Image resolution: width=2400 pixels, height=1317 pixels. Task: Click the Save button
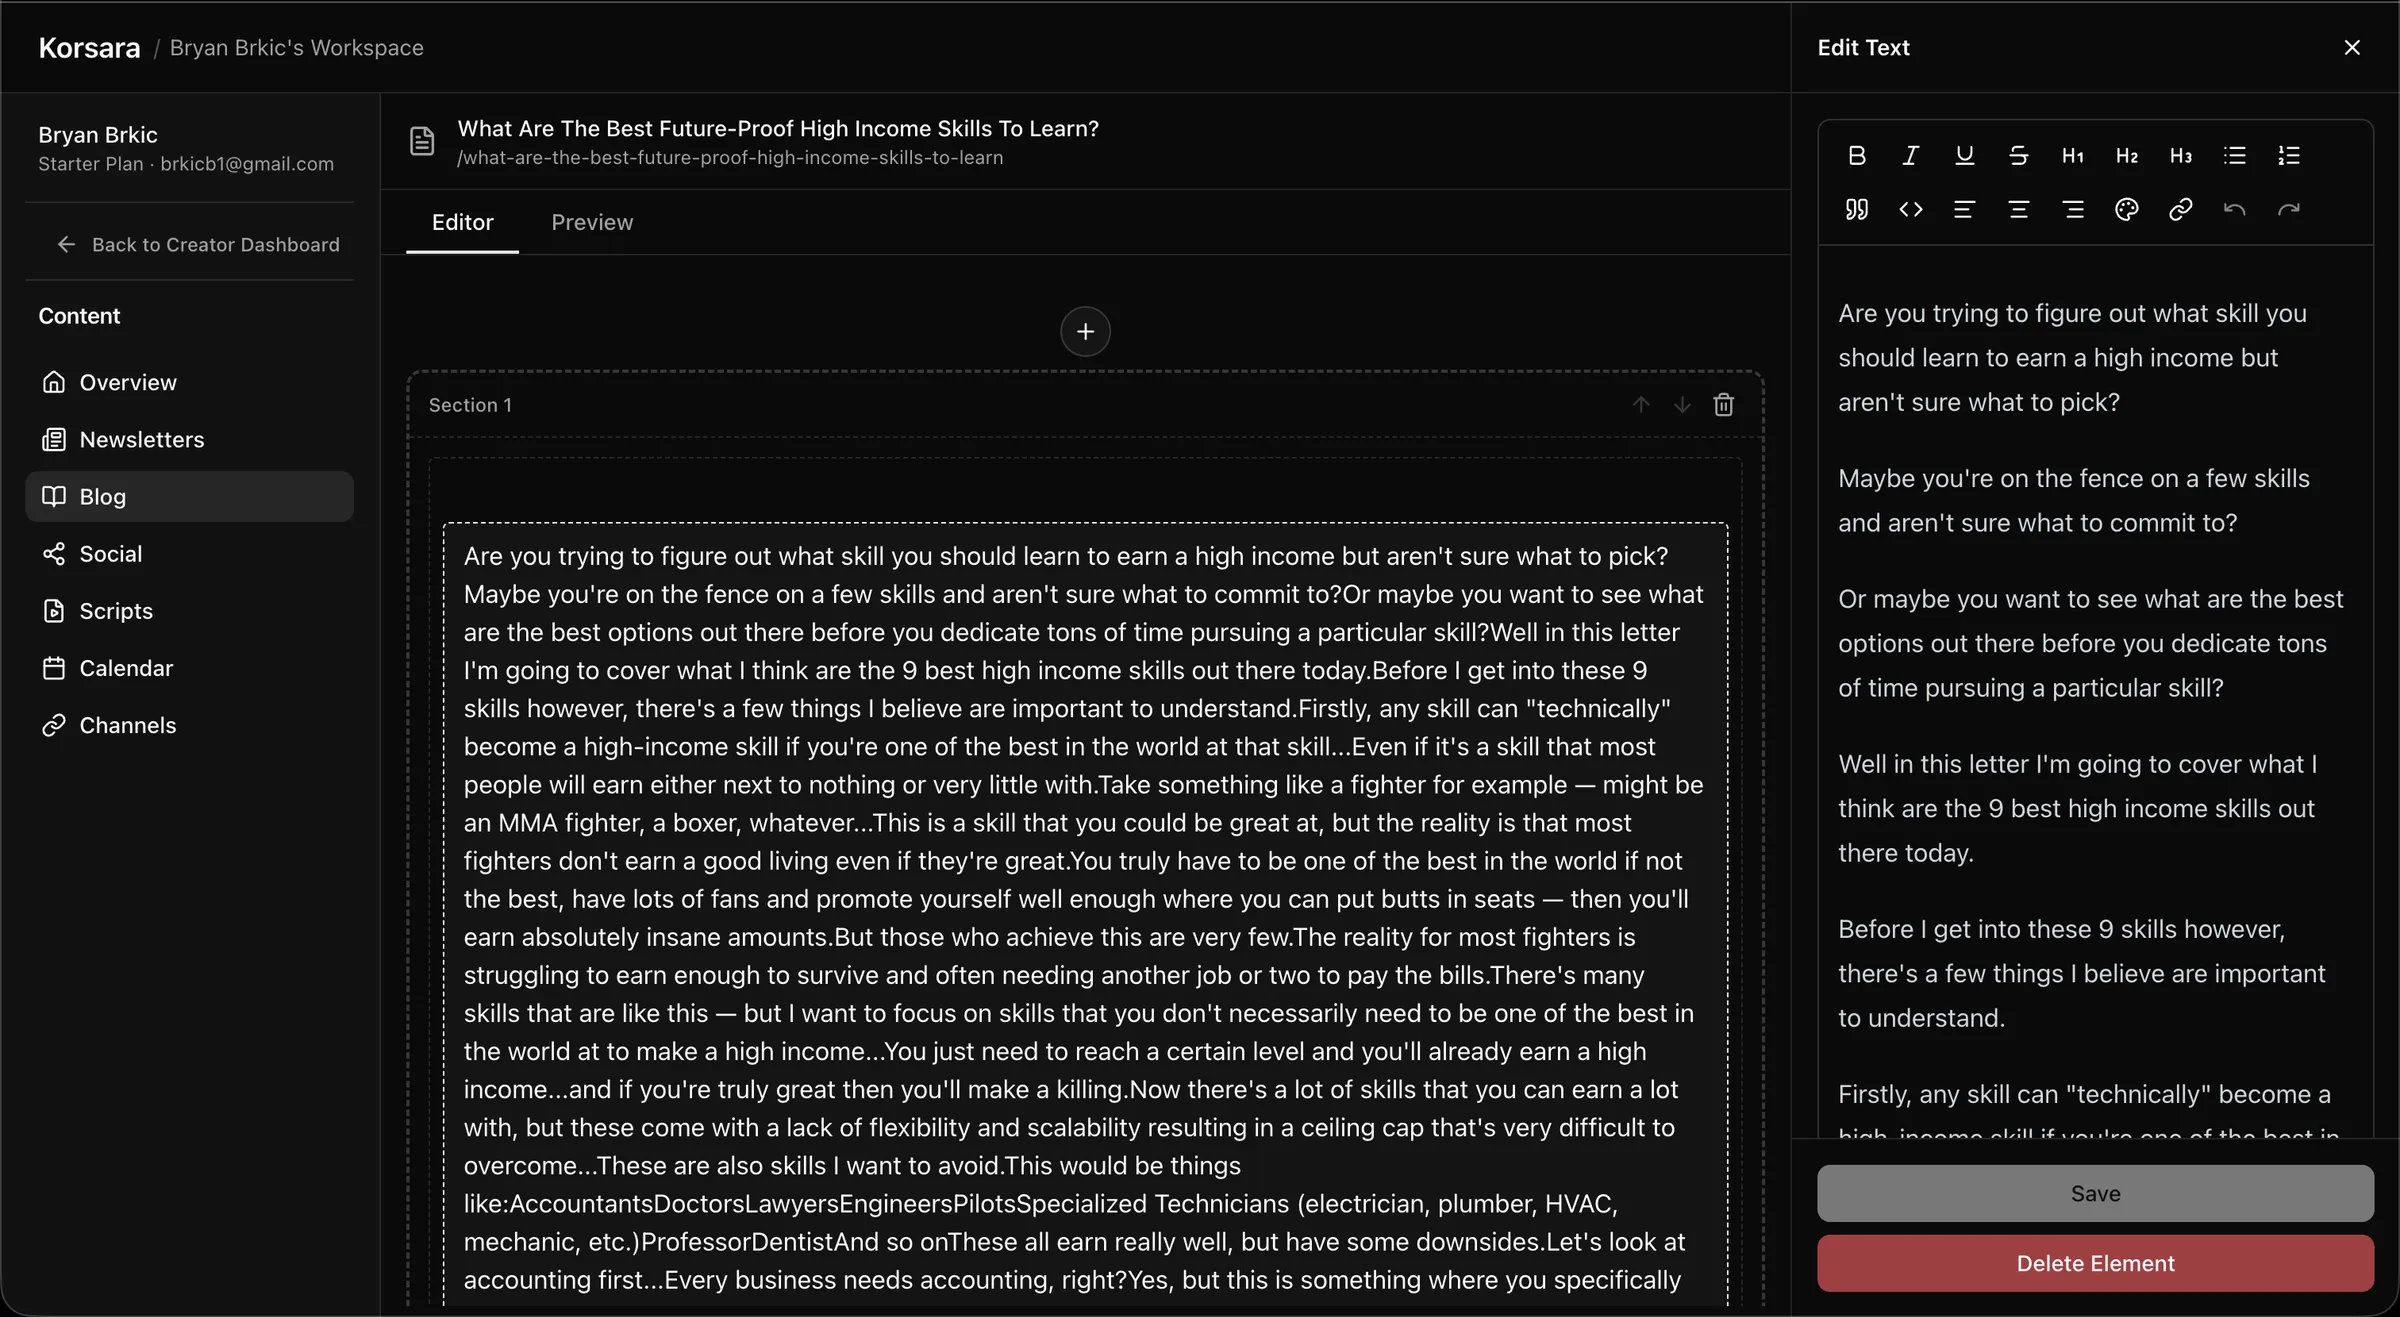2095,1193
